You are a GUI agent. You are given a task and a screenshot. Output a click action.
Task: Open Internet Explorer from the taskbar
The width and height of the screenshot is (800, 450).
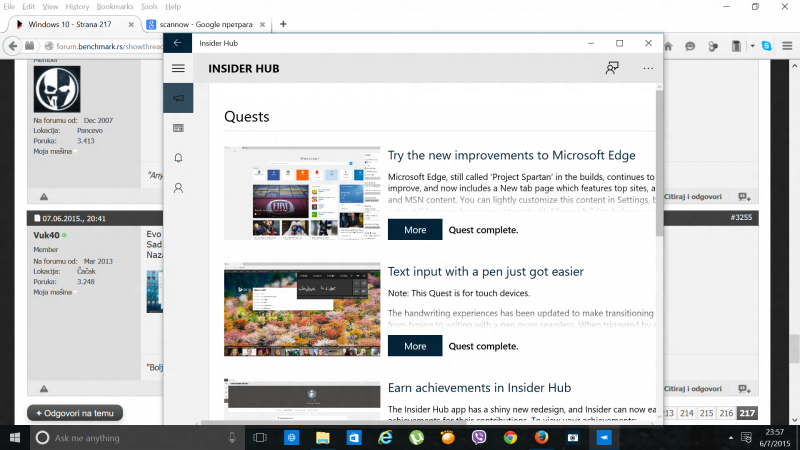(x=385, y=438)
